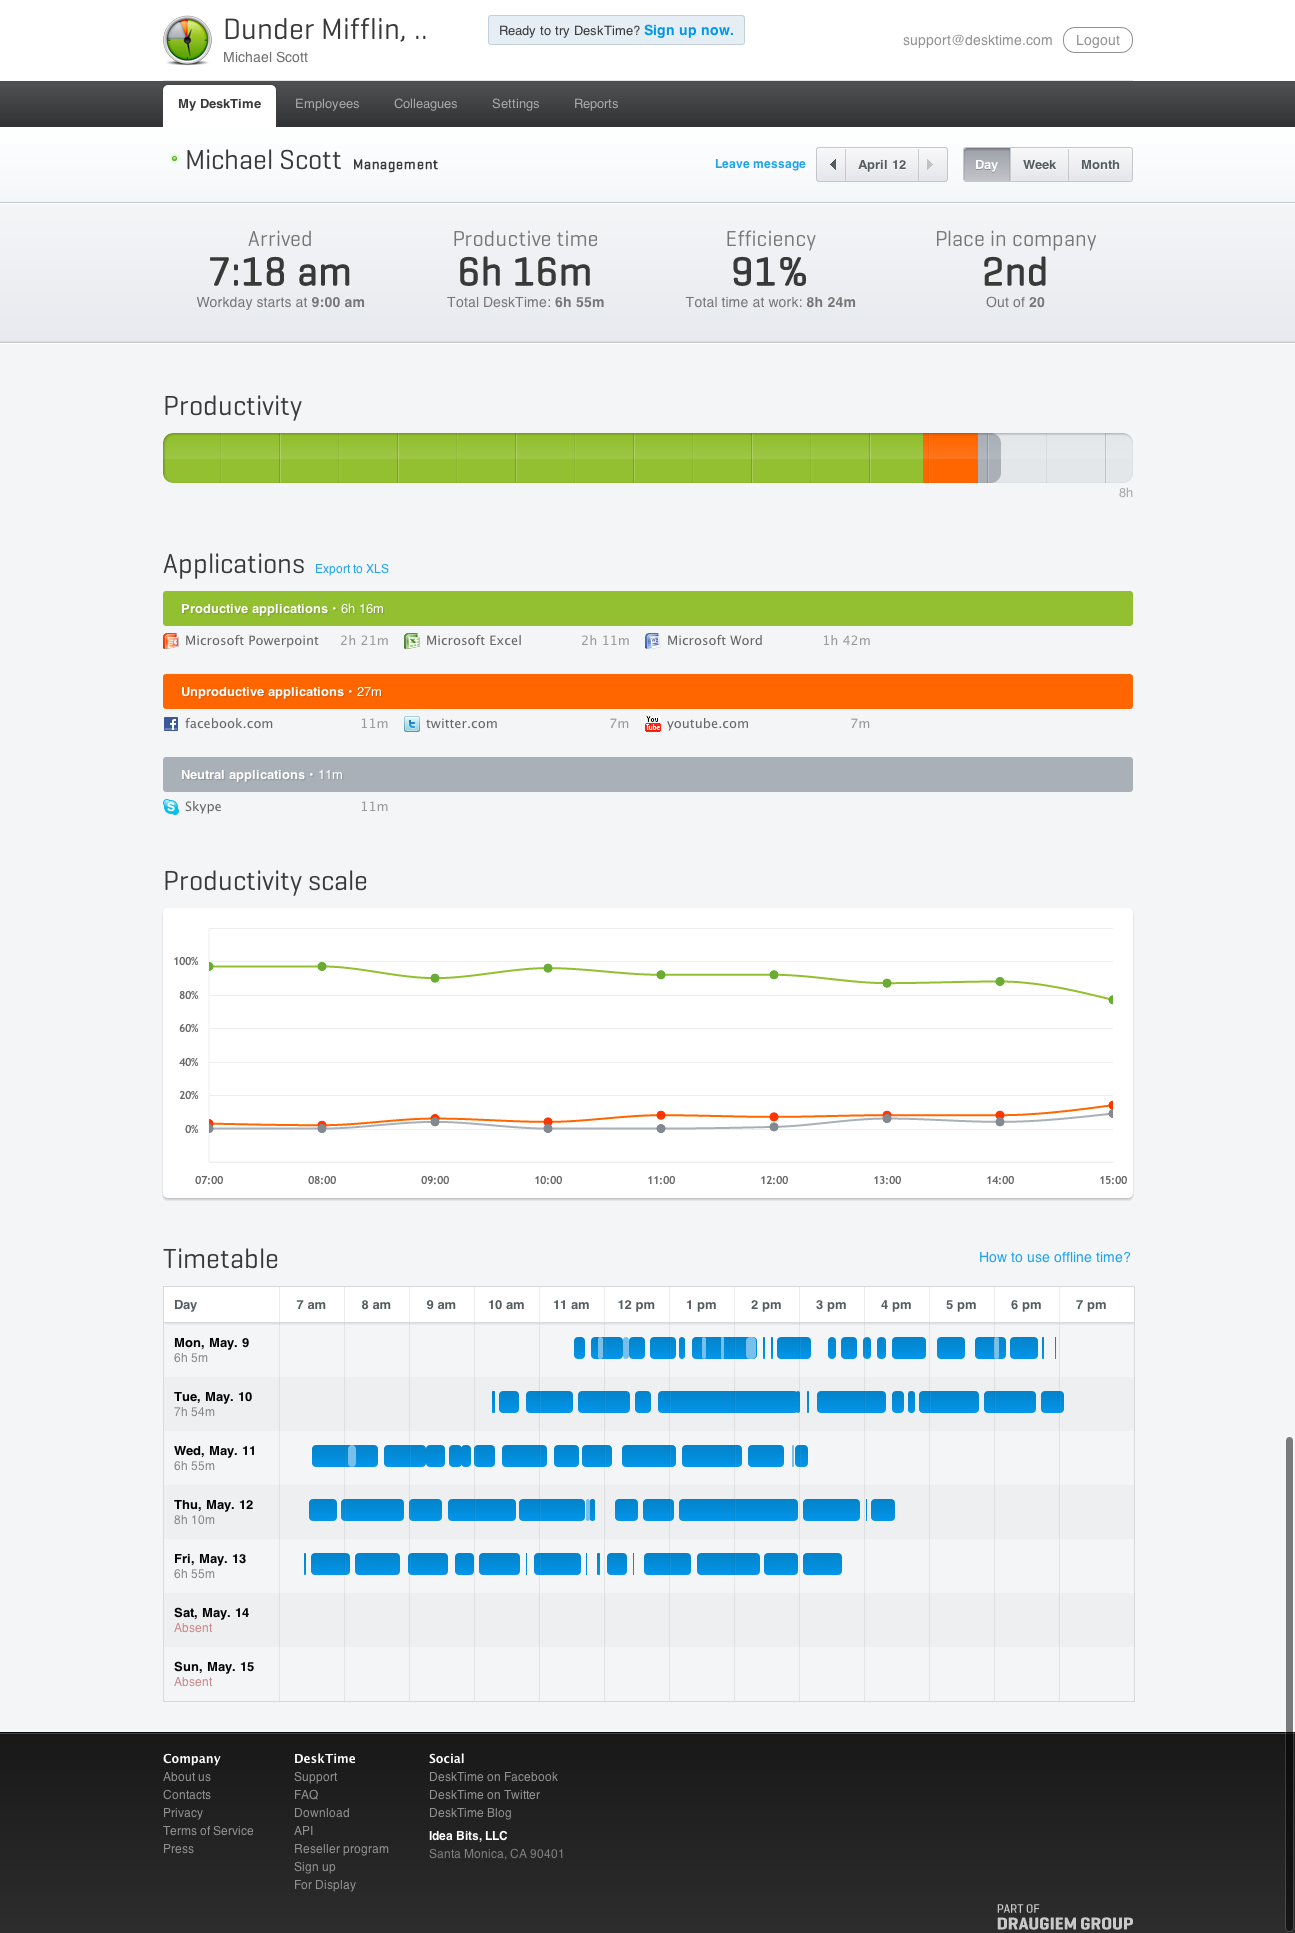1295x1933 pixels.
Task: Click the Unproductive applications orange header bar
Action: tap(648, 692)
